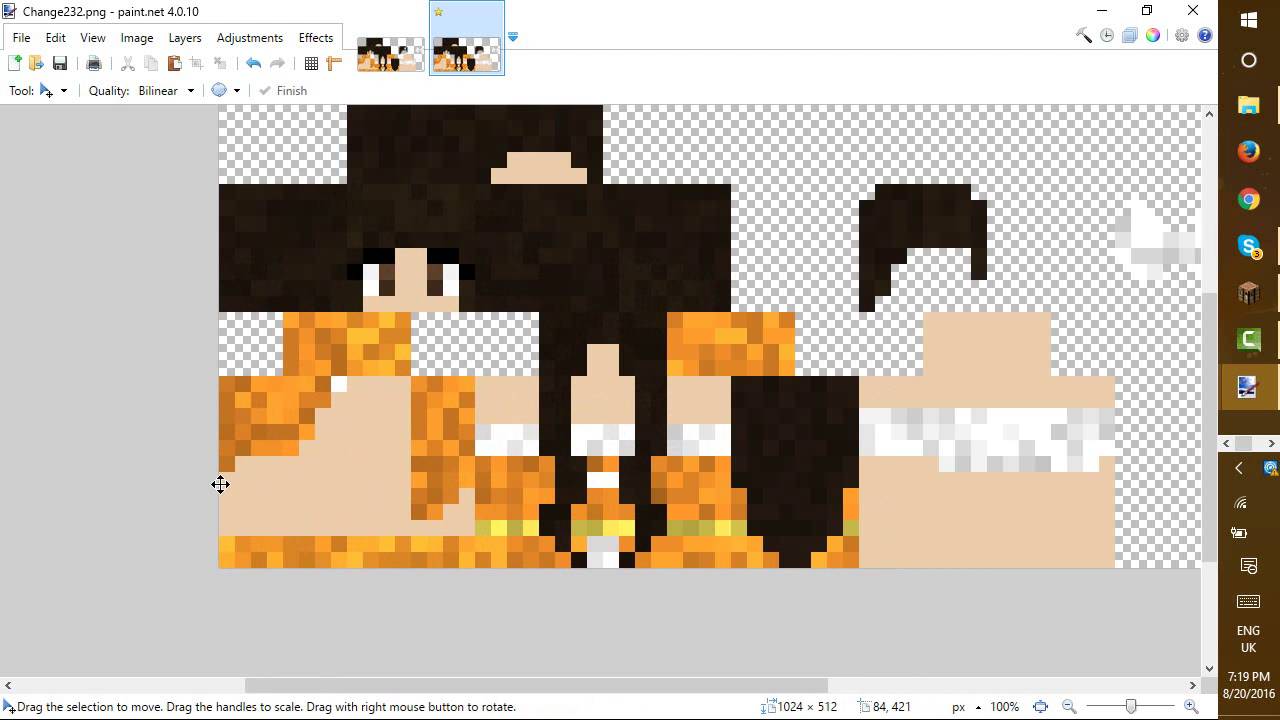The image size is (1280, 720).
Task: Zoom in with the plus magnifier
Action: (x=1191, y=706)
